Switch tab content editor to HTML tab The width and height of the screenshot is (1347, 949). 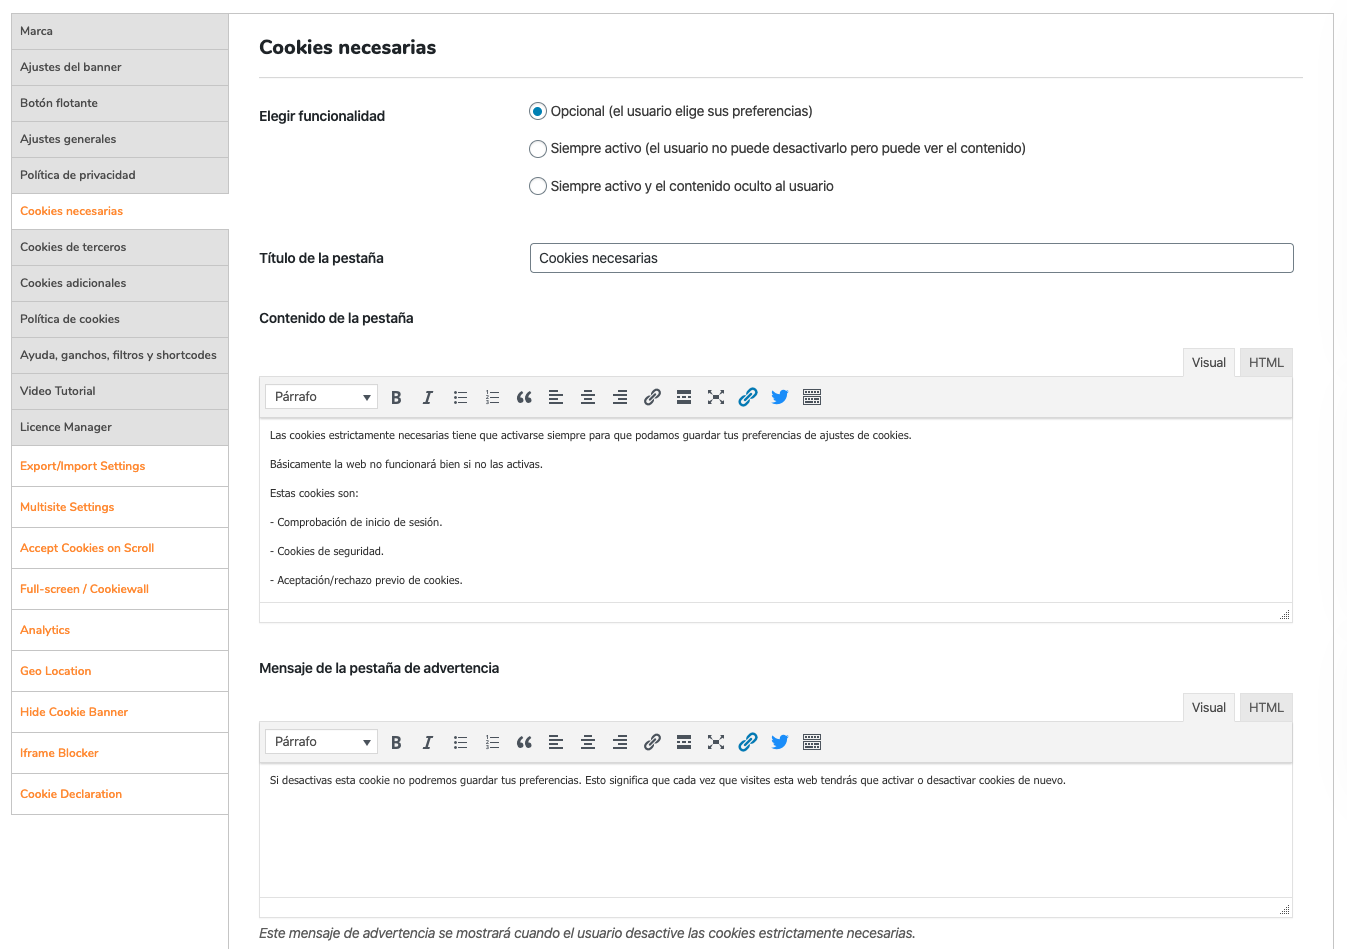click(x=1266, y=363)
